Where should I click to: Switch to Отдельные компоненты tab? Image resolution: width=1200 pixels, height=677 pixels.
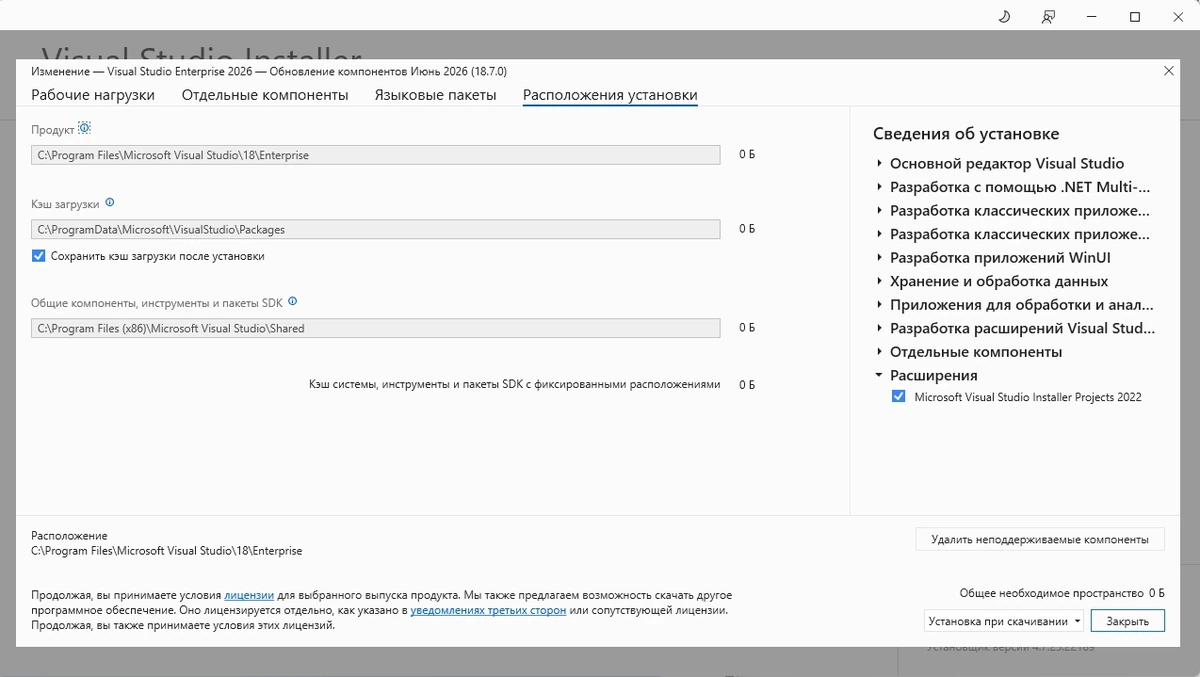tap(265, 95)
